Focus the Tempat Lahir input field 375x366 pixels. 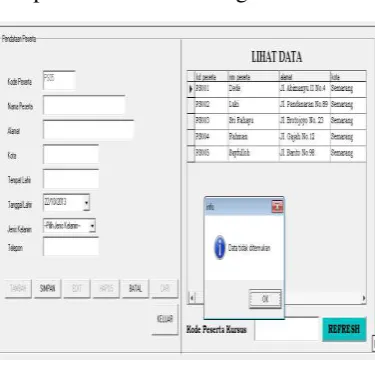pyautogui.click(x=71, y=179)
